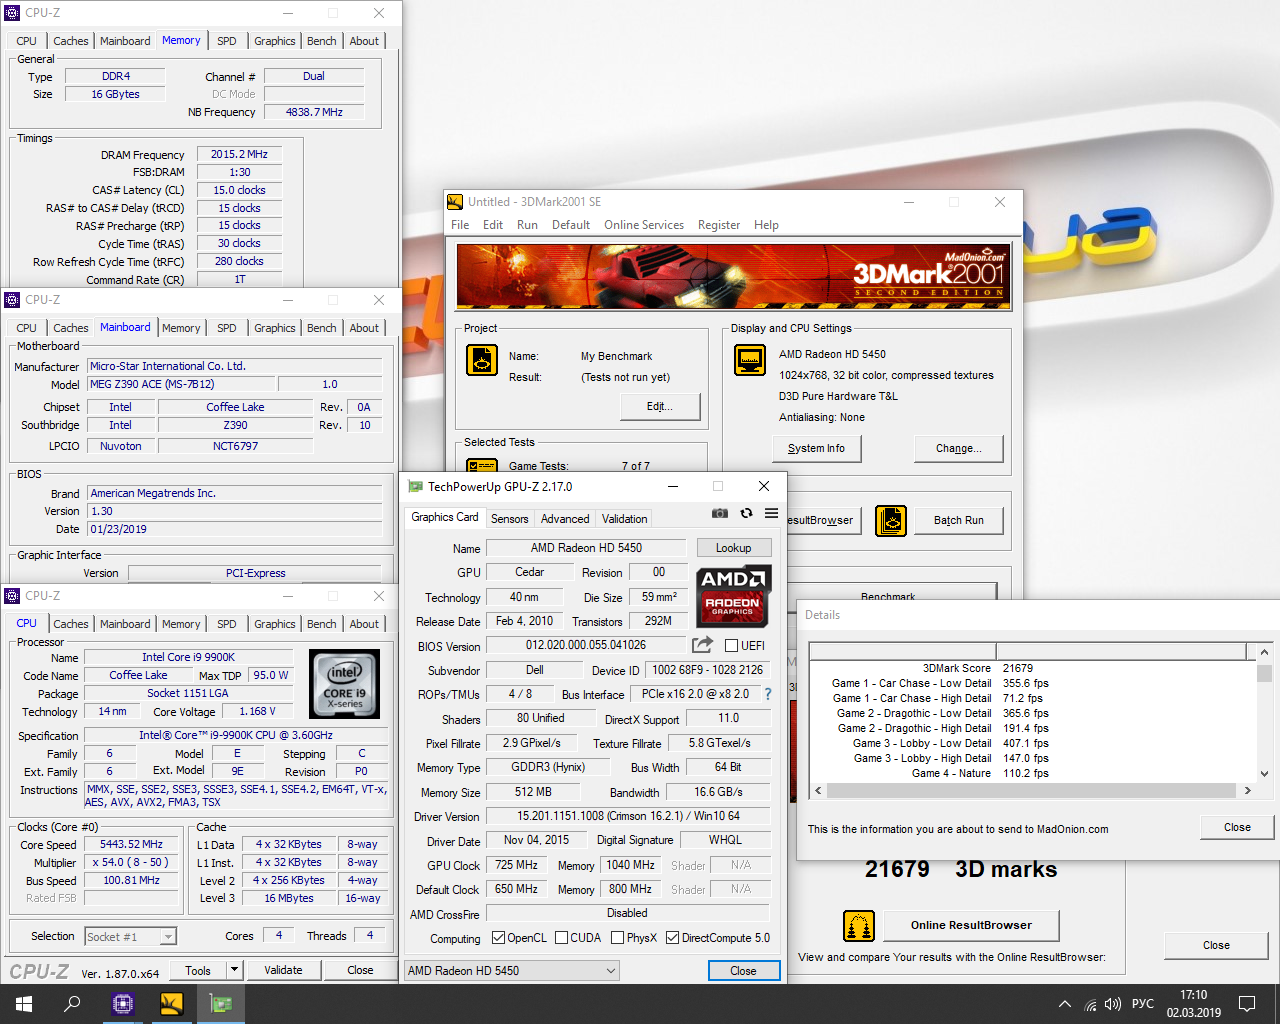Viewport: 1280px width, 1024px height.
Task: Click the 3DMark taskbar icon
Action: coord(172,1004)
